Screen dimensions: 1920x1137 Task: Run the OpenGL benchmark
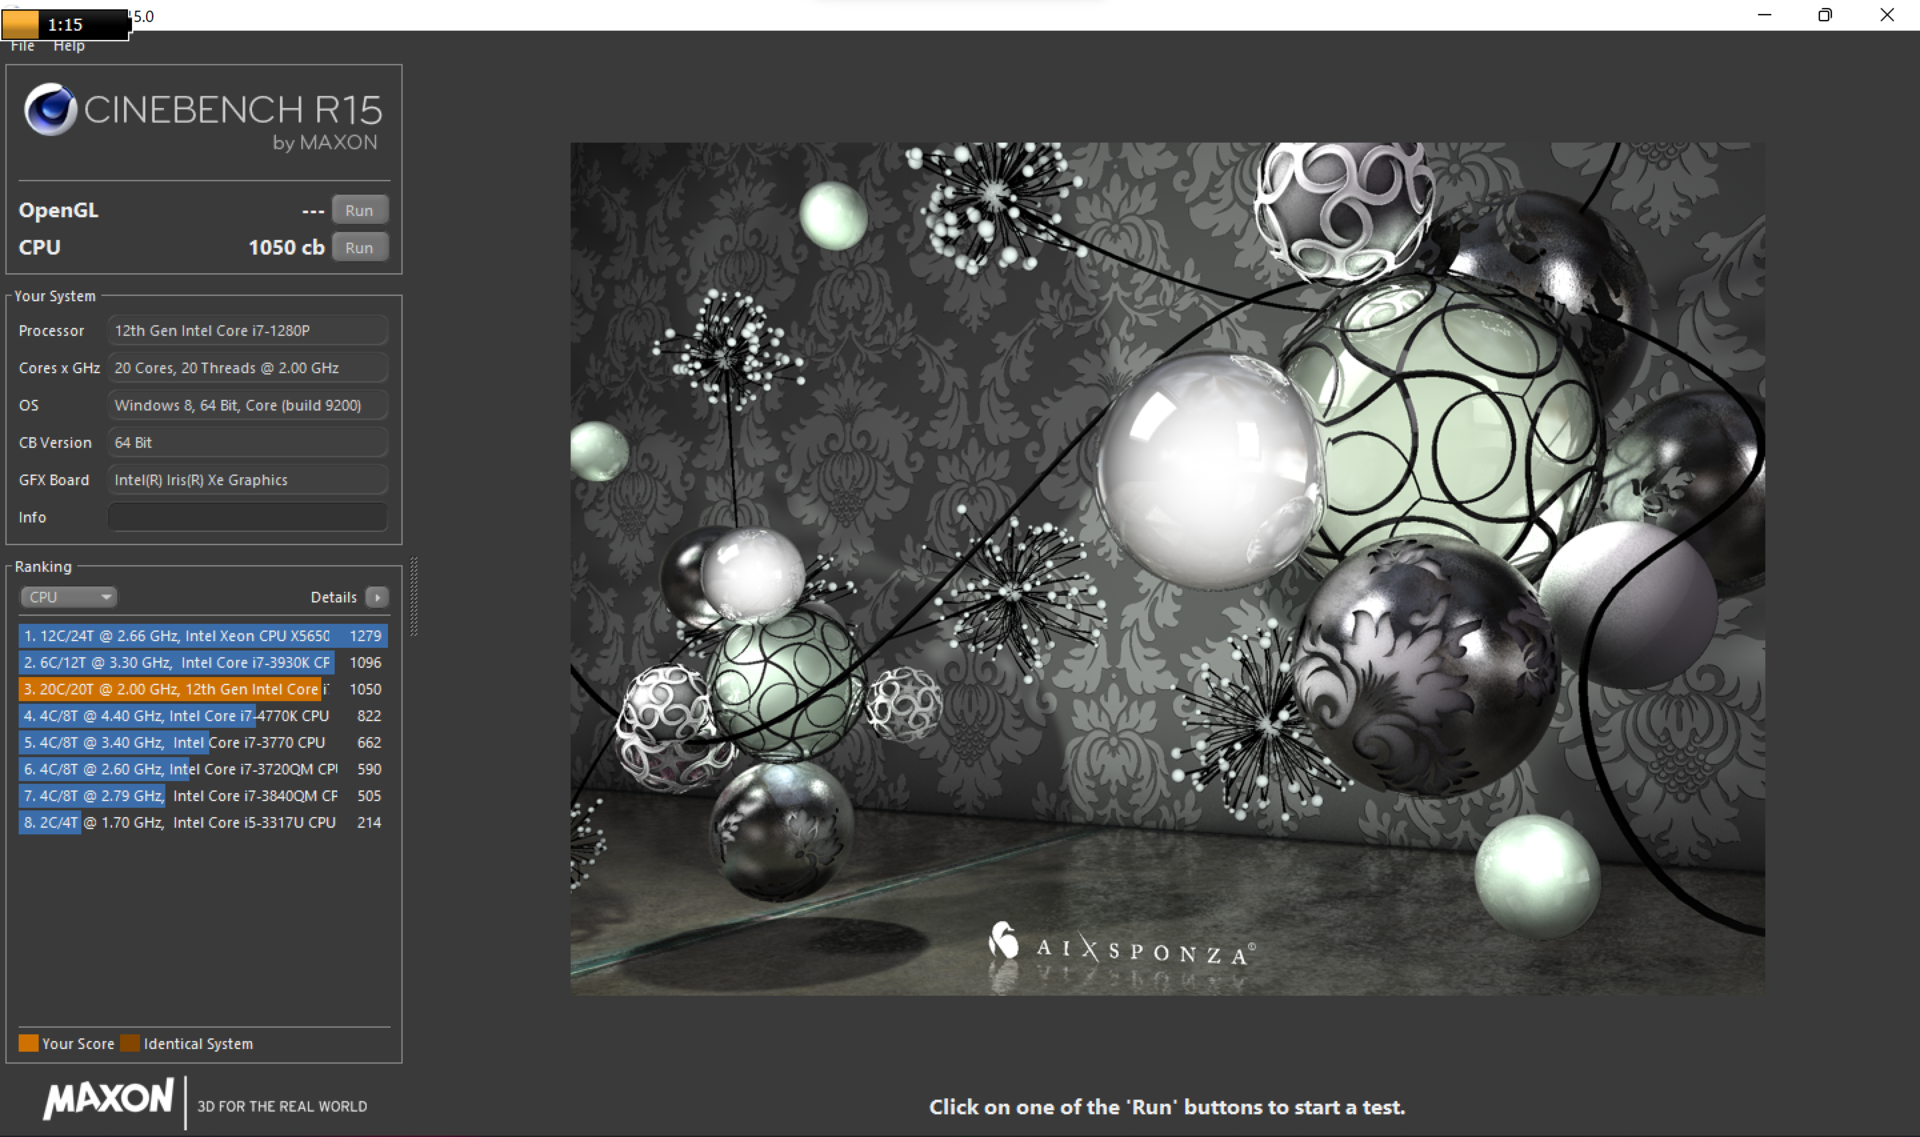(359, 210)
